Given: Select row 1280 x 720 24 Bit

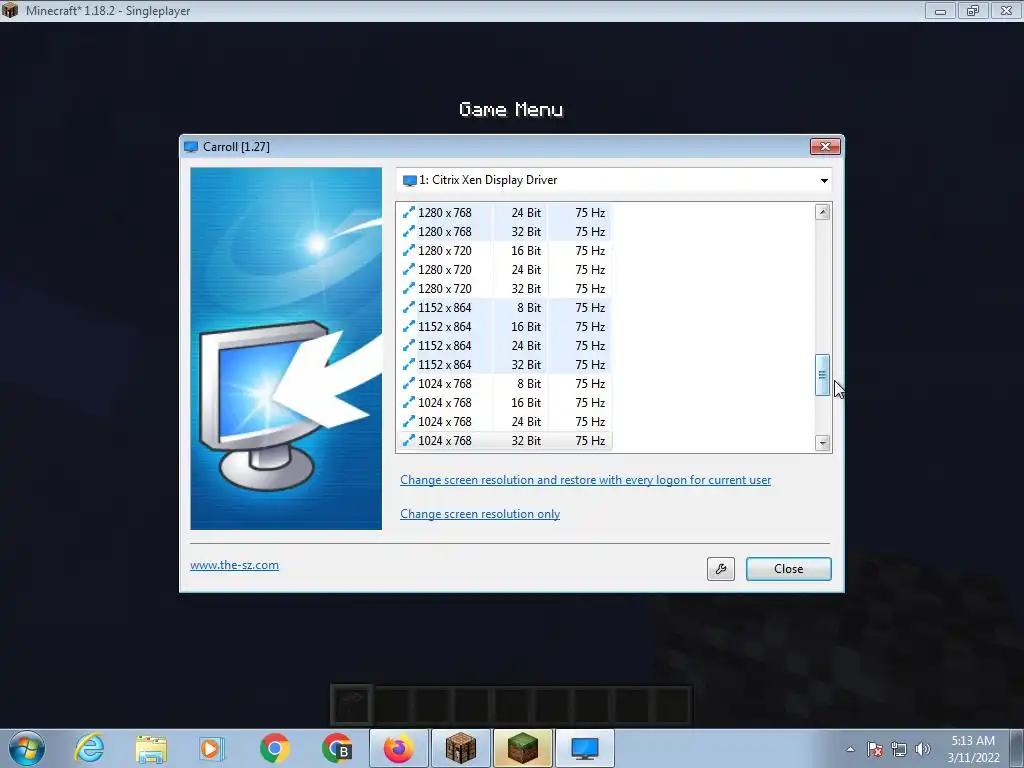Looking at the screenshot, I should click(x=504, y=269).
